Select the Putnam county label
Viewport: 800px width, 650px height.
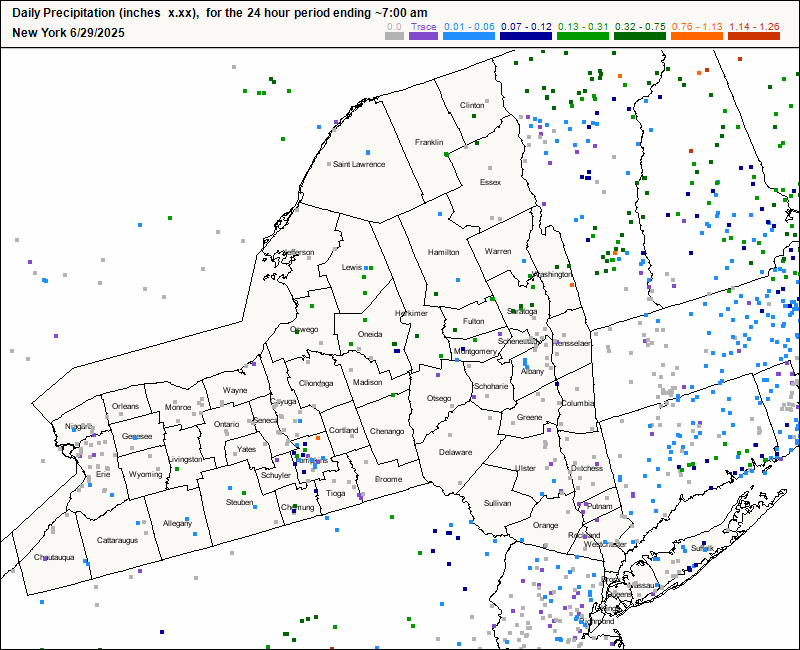tap(599, 506)
